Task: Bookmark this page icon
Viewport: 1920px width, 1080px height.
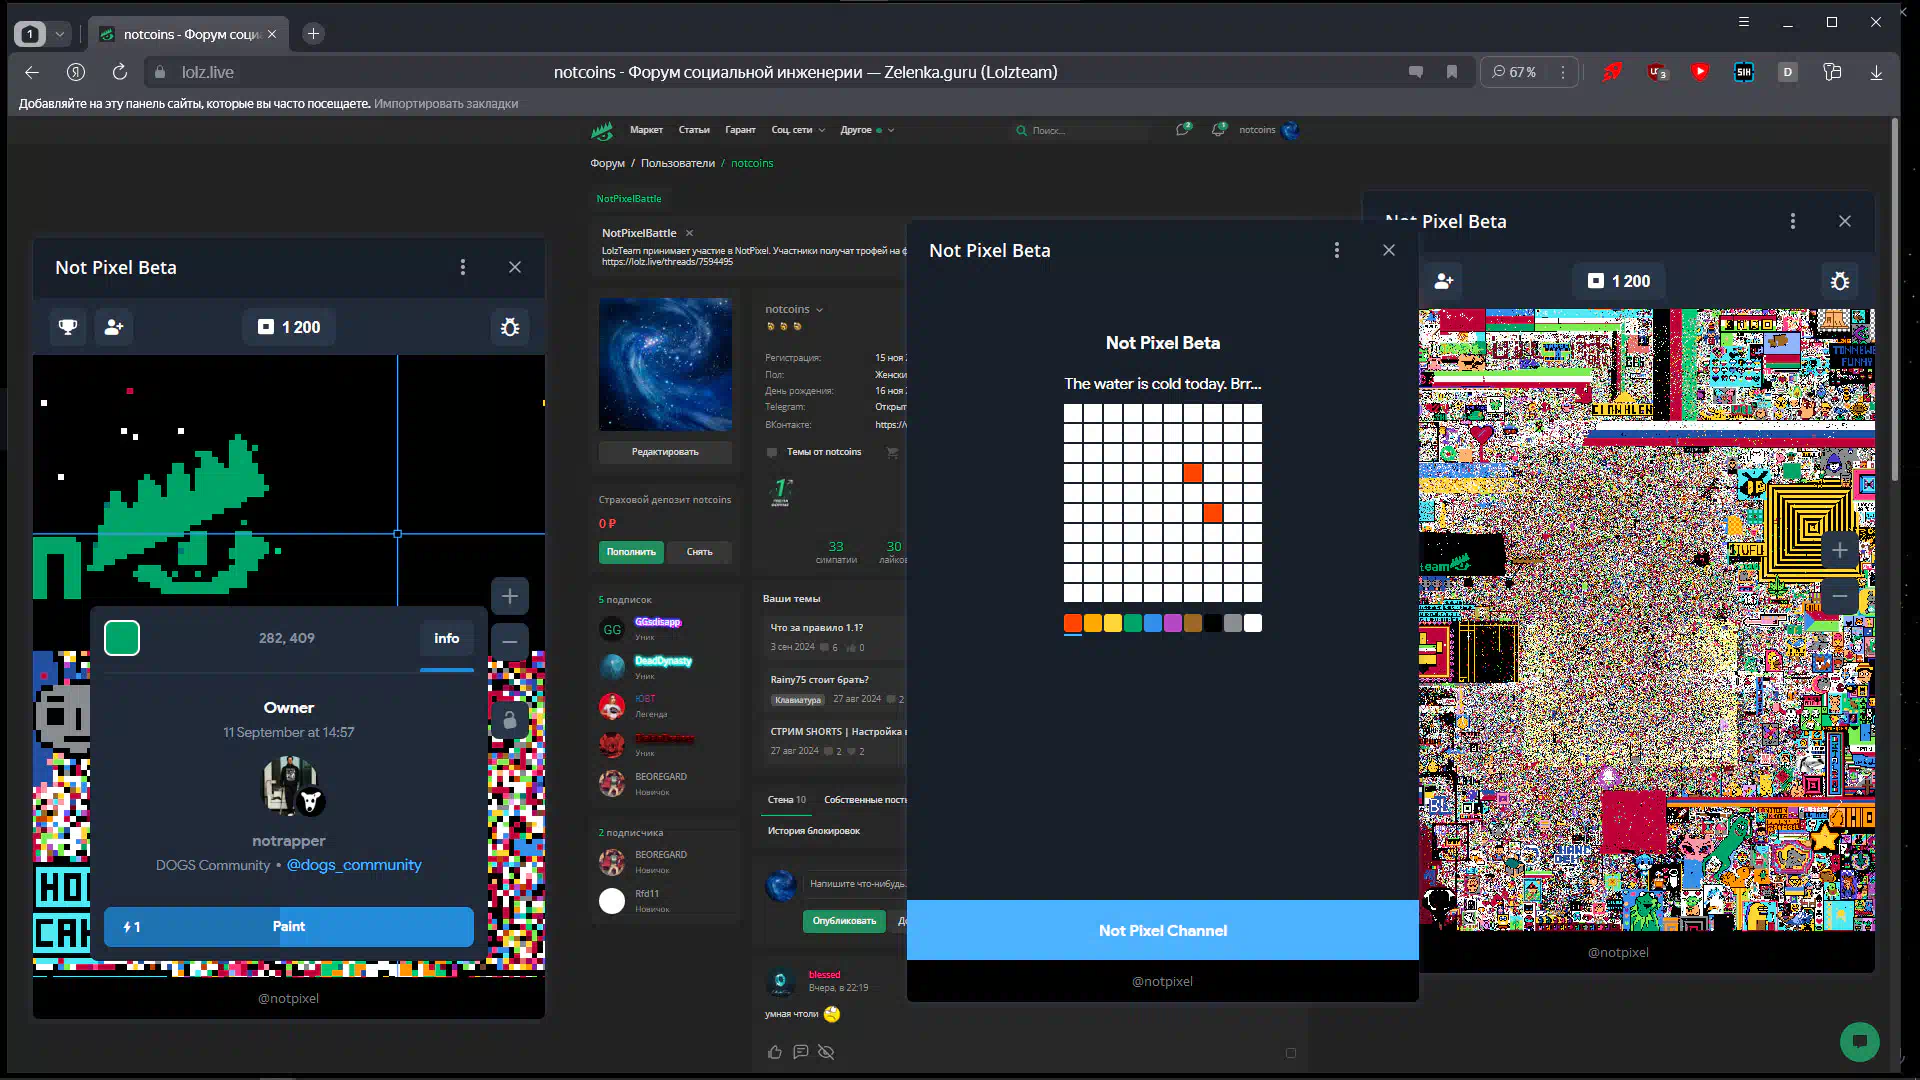Action: tap(1452, 72)
